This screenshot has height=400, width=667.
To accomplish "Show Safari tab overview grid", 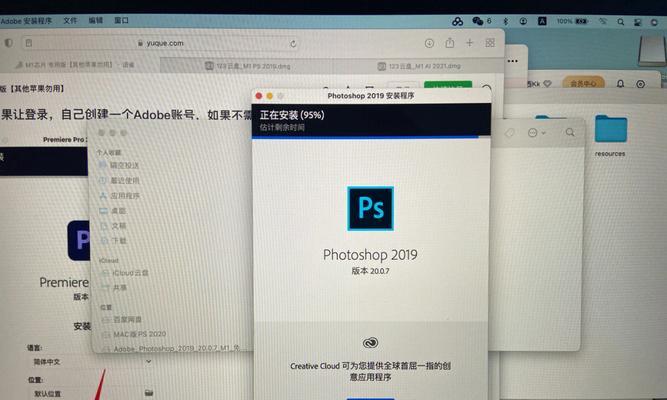I will click(x=490, y=43).
